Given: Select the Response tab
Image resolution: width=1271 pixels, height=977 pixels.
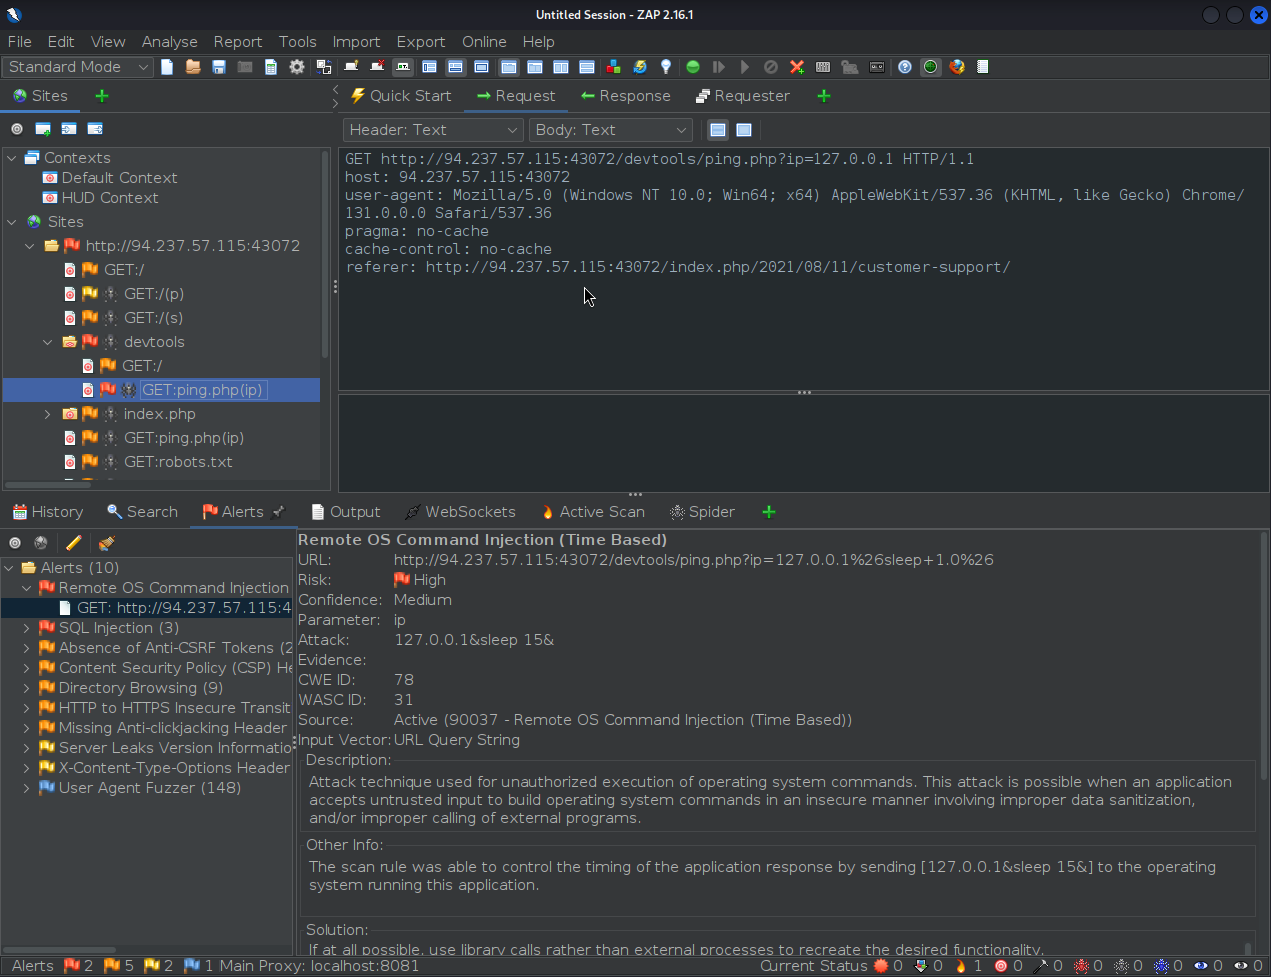Looking at the screenshot, I should coord(625,96).
